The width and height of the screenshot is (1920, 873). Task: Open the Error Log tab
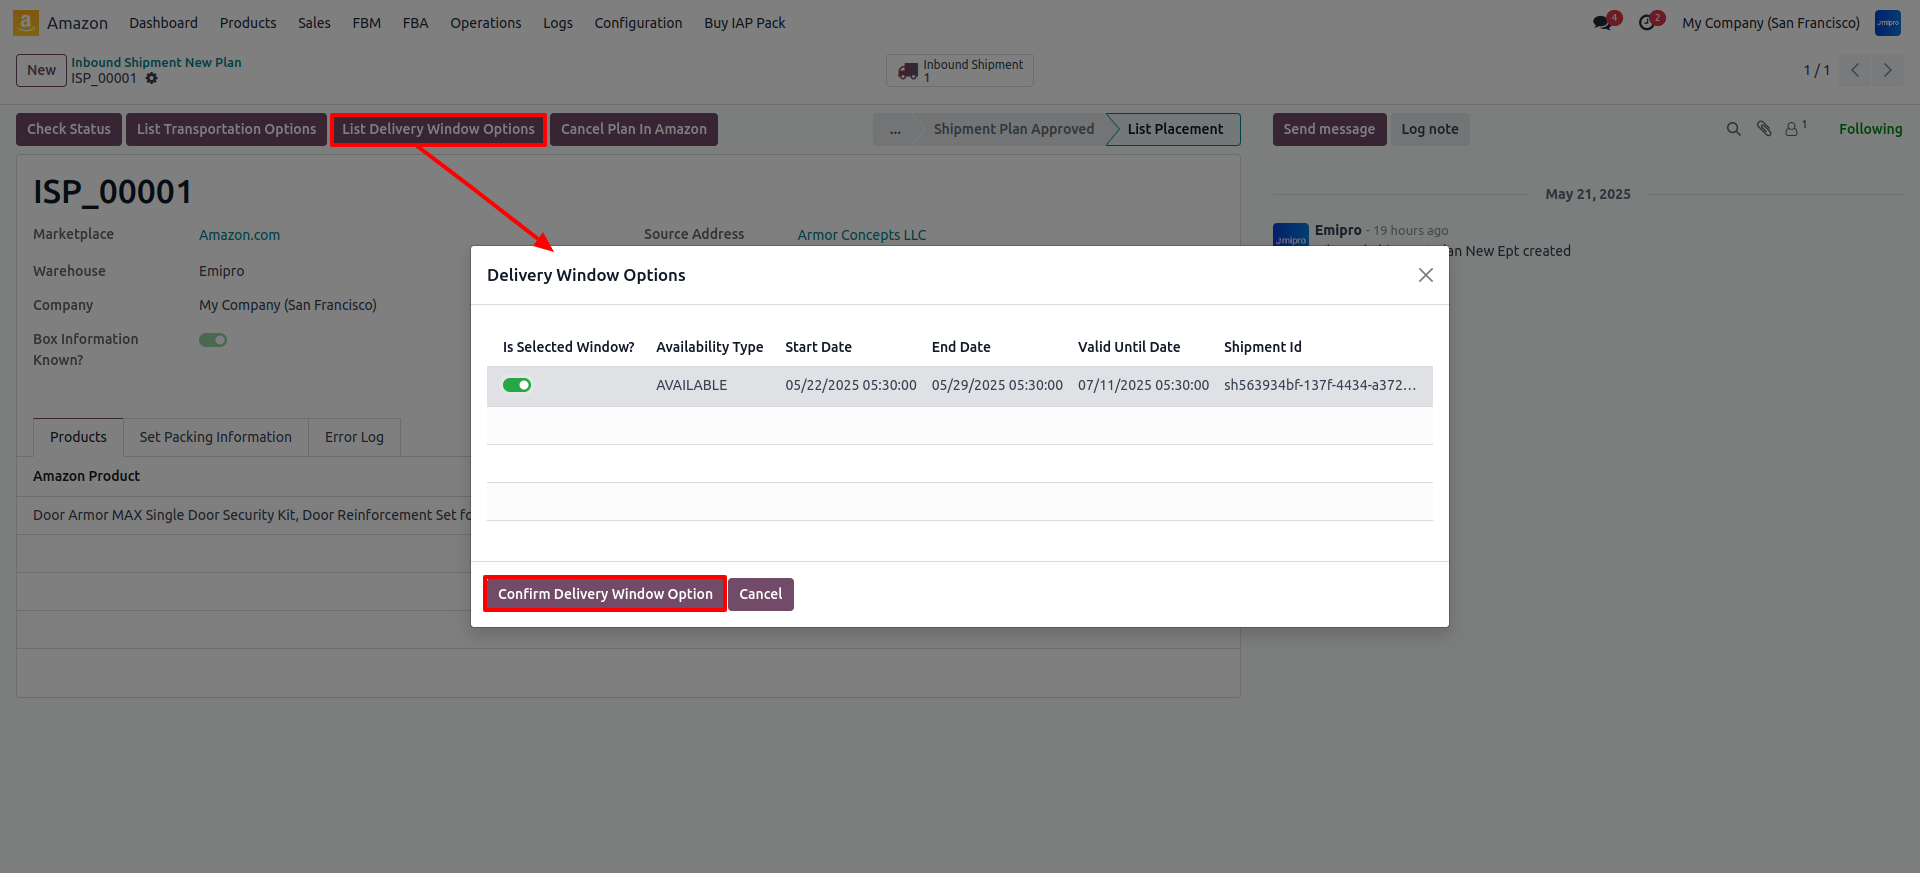pyautogui.click(x=354, y=437)
